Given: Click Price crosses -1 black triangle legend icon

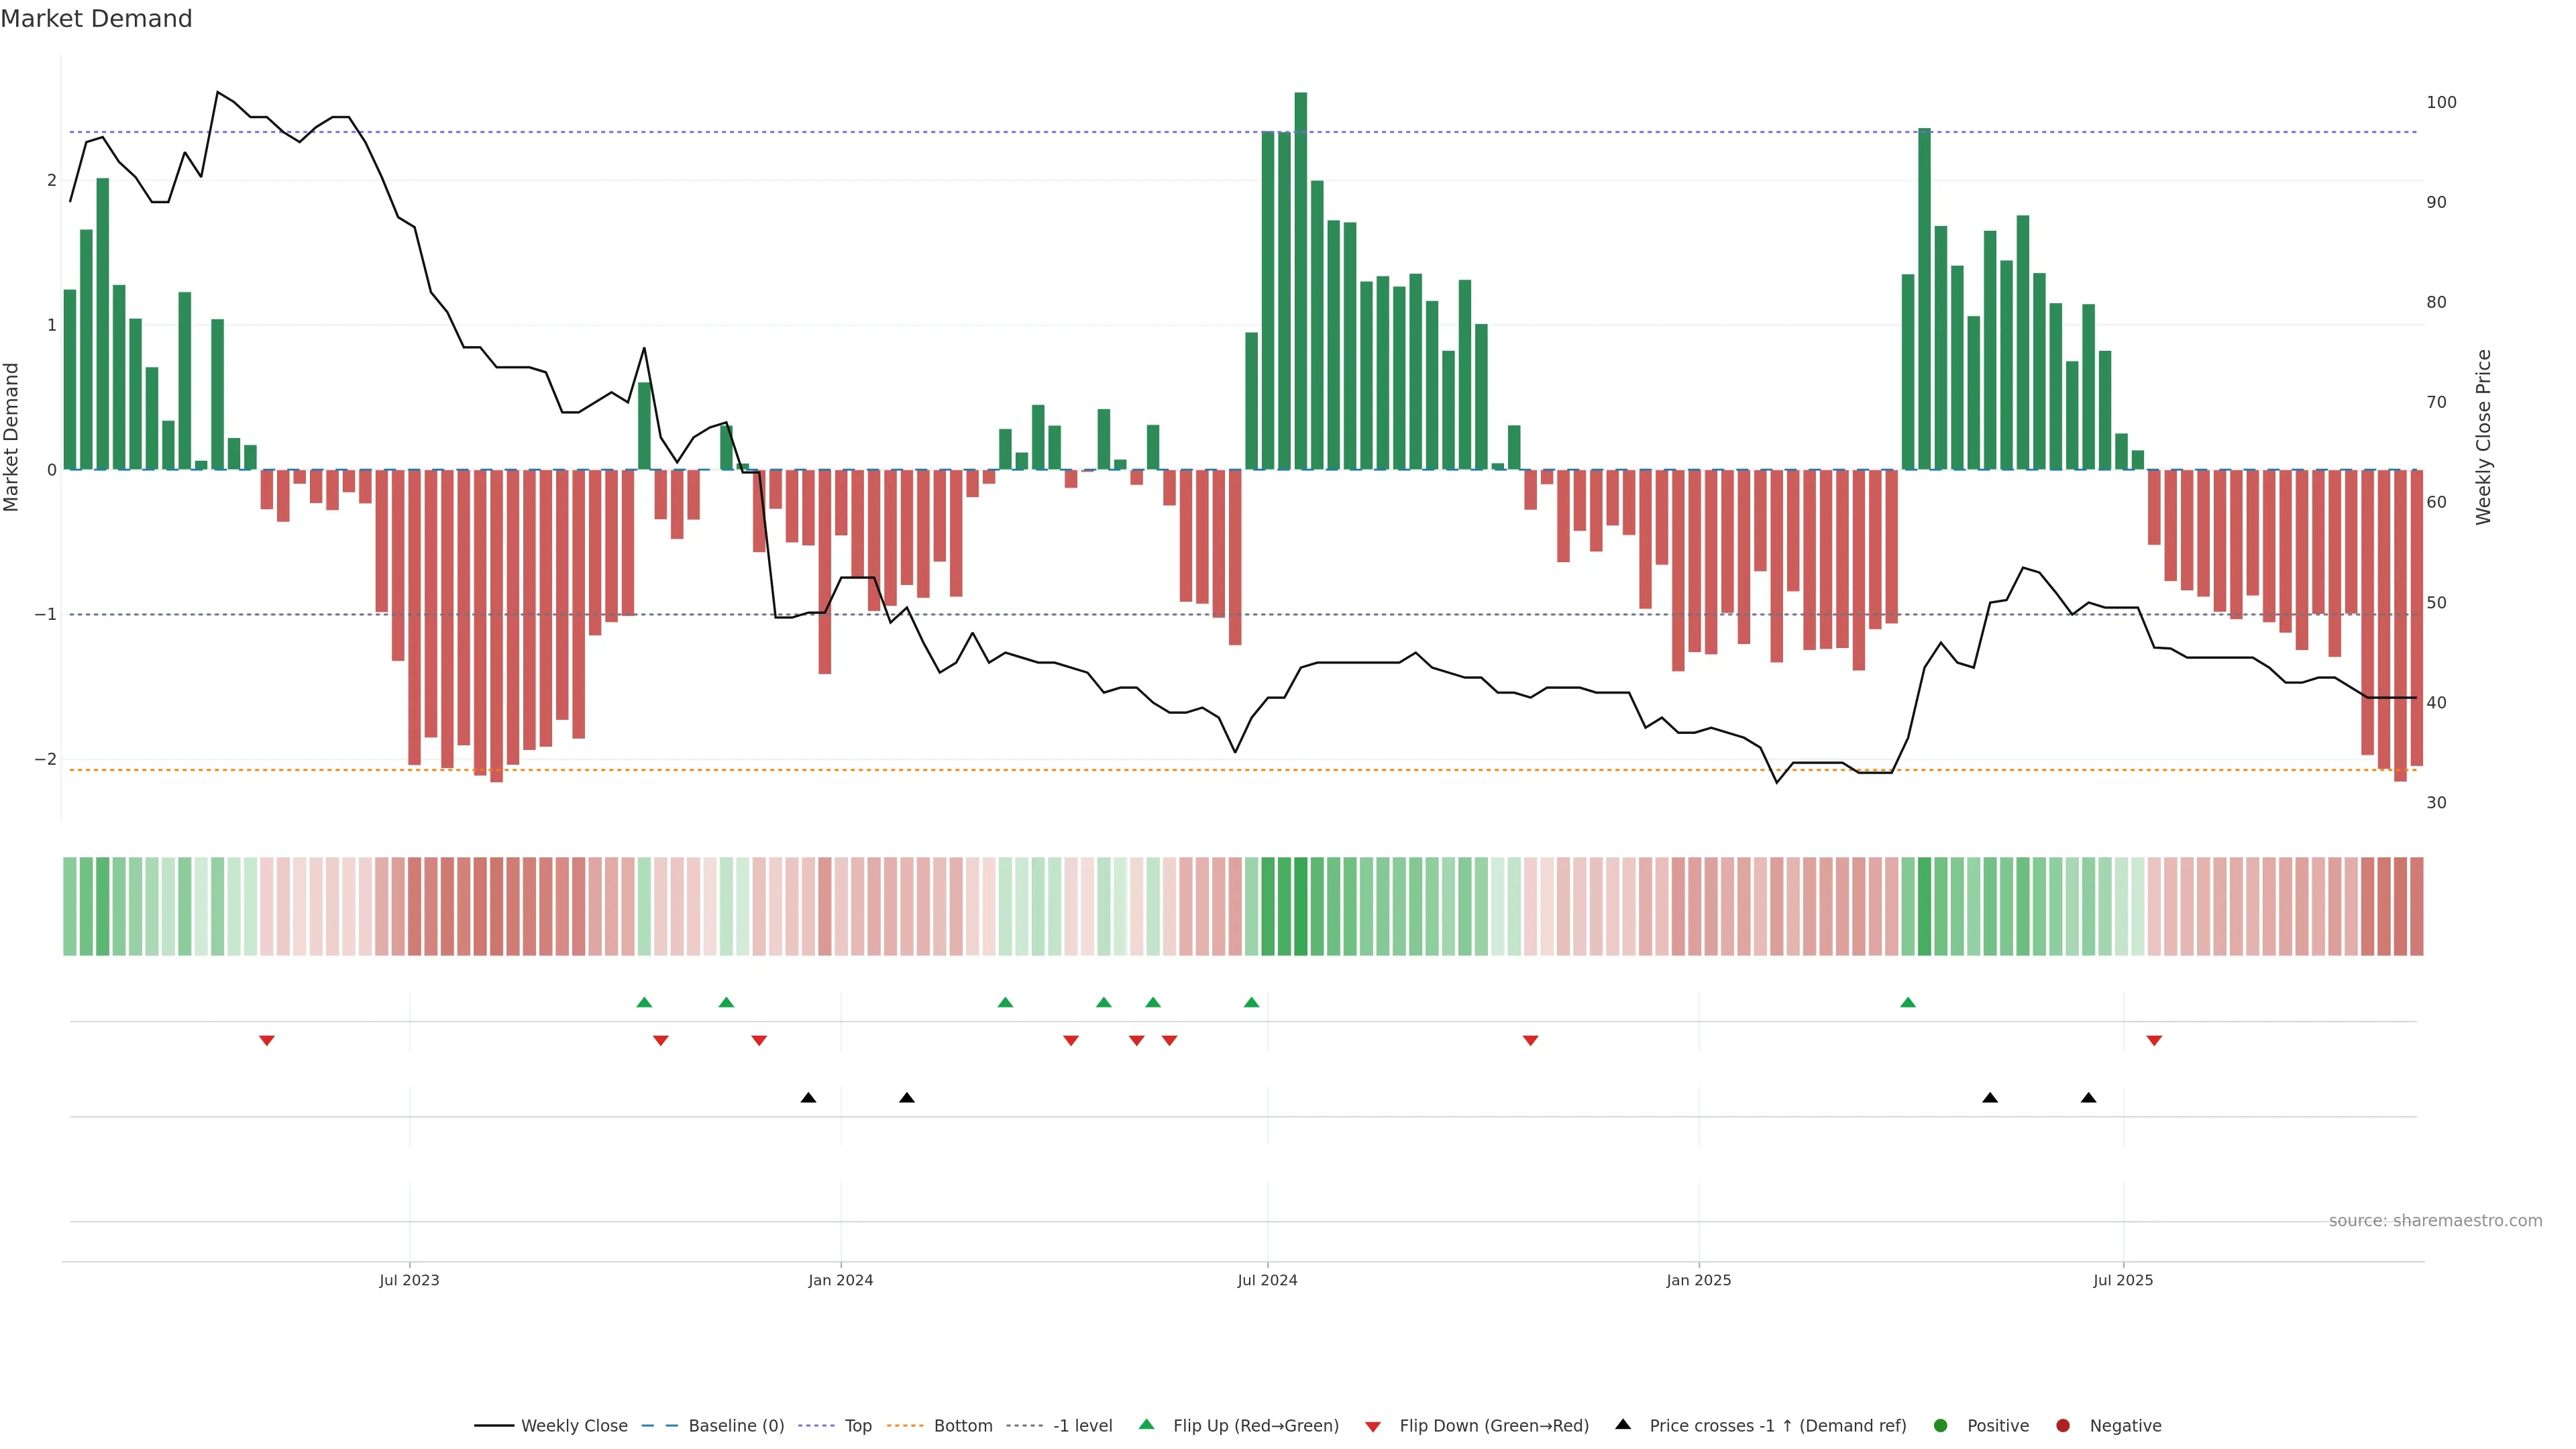Looking at the screenshot, I should click(x=1623, y=1425).
